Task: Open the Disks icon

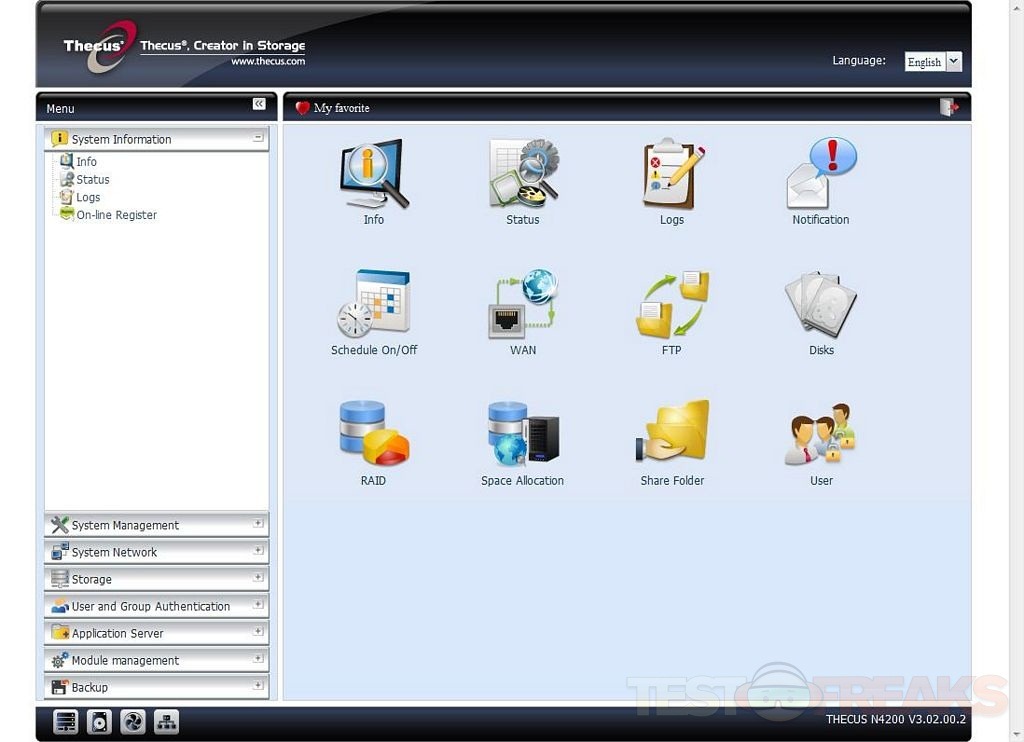Action: click(821, 304)
